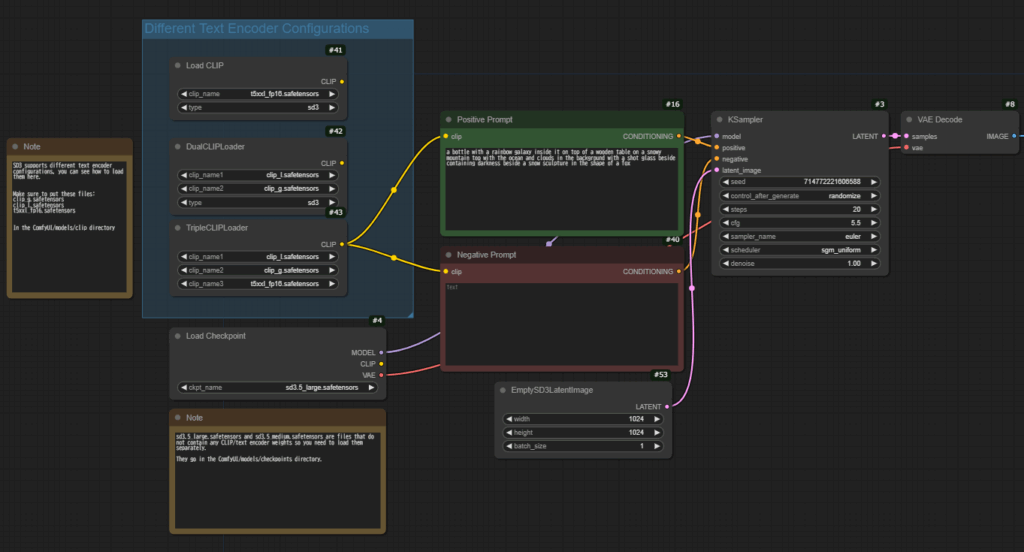This screenshot has width=1024, height=552.
Task: Collapse the TripleCLIPLoader node via its title dot
Action: tap(178, 228)
